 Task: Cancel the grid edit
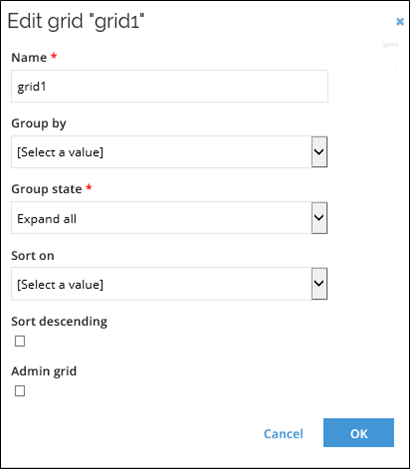coord(283,434)
